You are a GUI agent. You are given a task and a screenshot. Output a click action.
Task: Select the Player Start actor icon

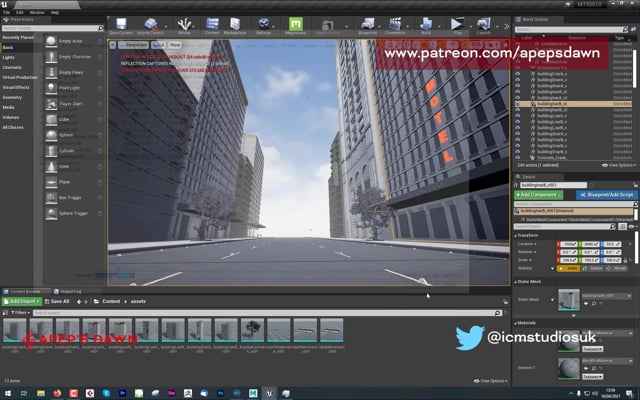point(51,104)
